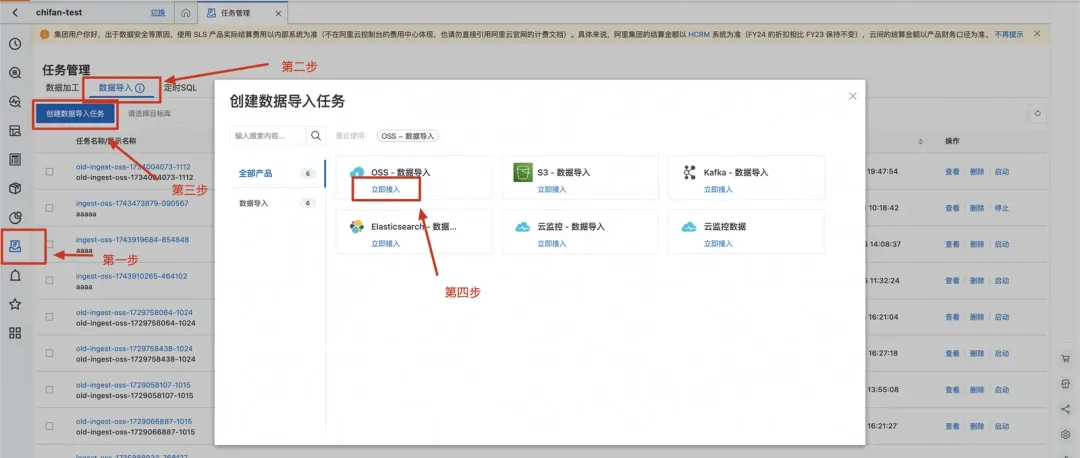Click the recent OSS - 数据导入 tag
This screenshot has height=458, width=1080.
(408, 136)
